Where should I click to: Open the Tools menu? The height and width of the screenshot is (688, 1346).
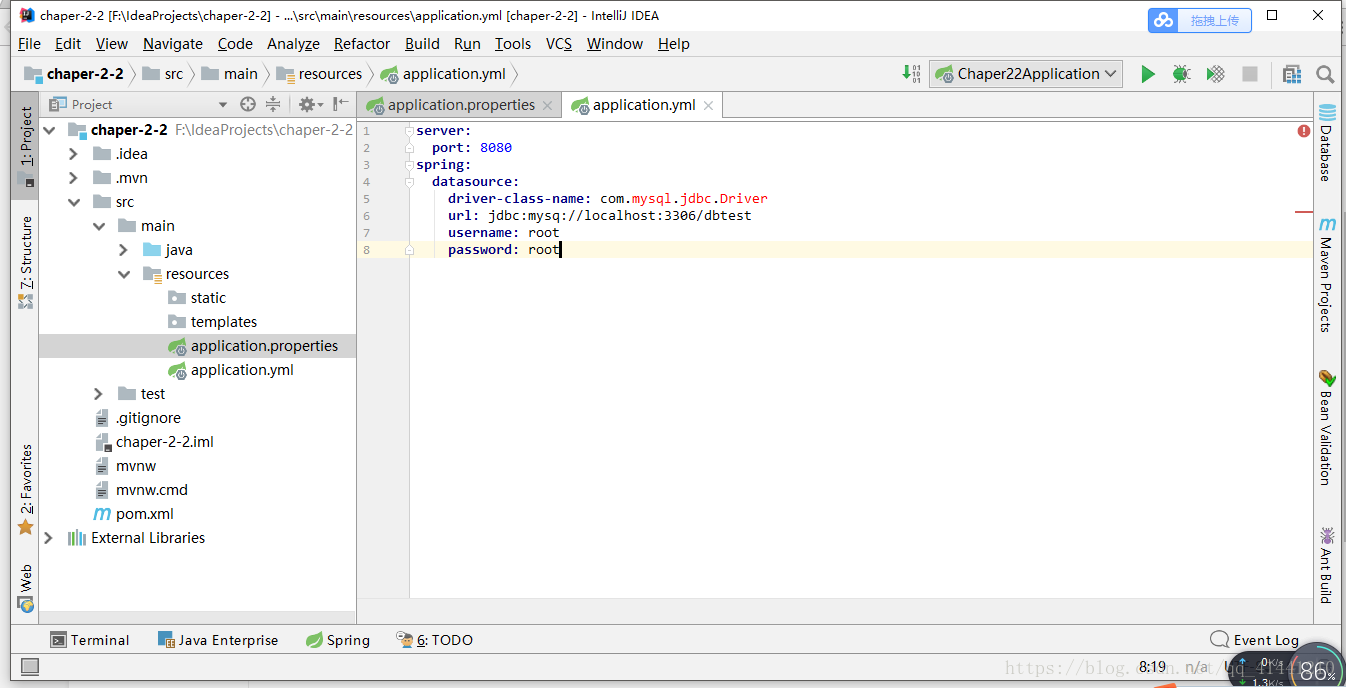(x=513, y=44)
